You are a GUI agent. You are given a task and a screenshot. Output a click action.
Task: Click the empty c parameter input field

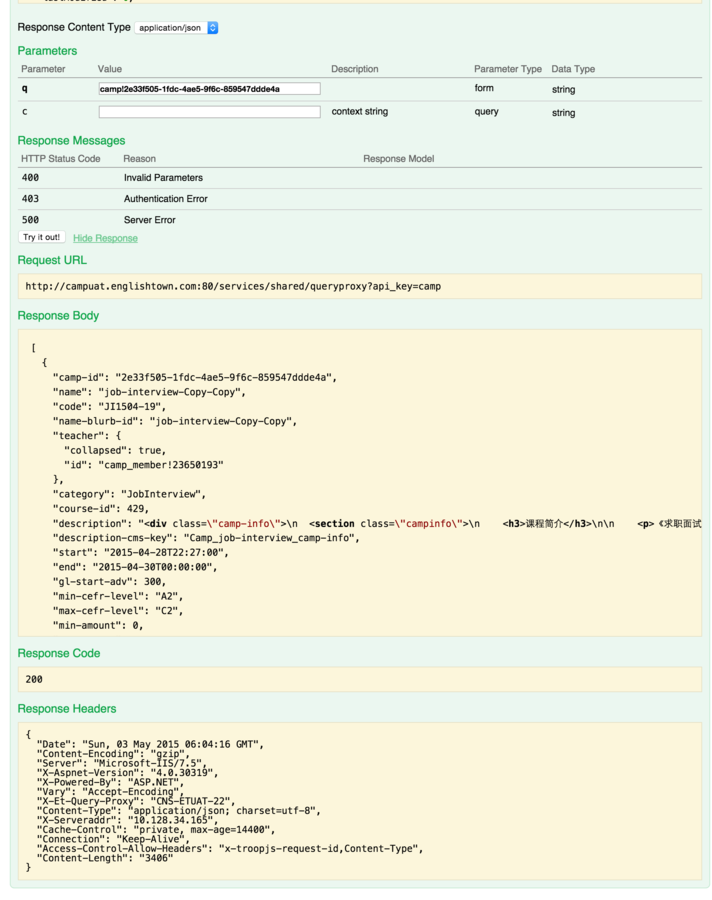coord(210,112)
